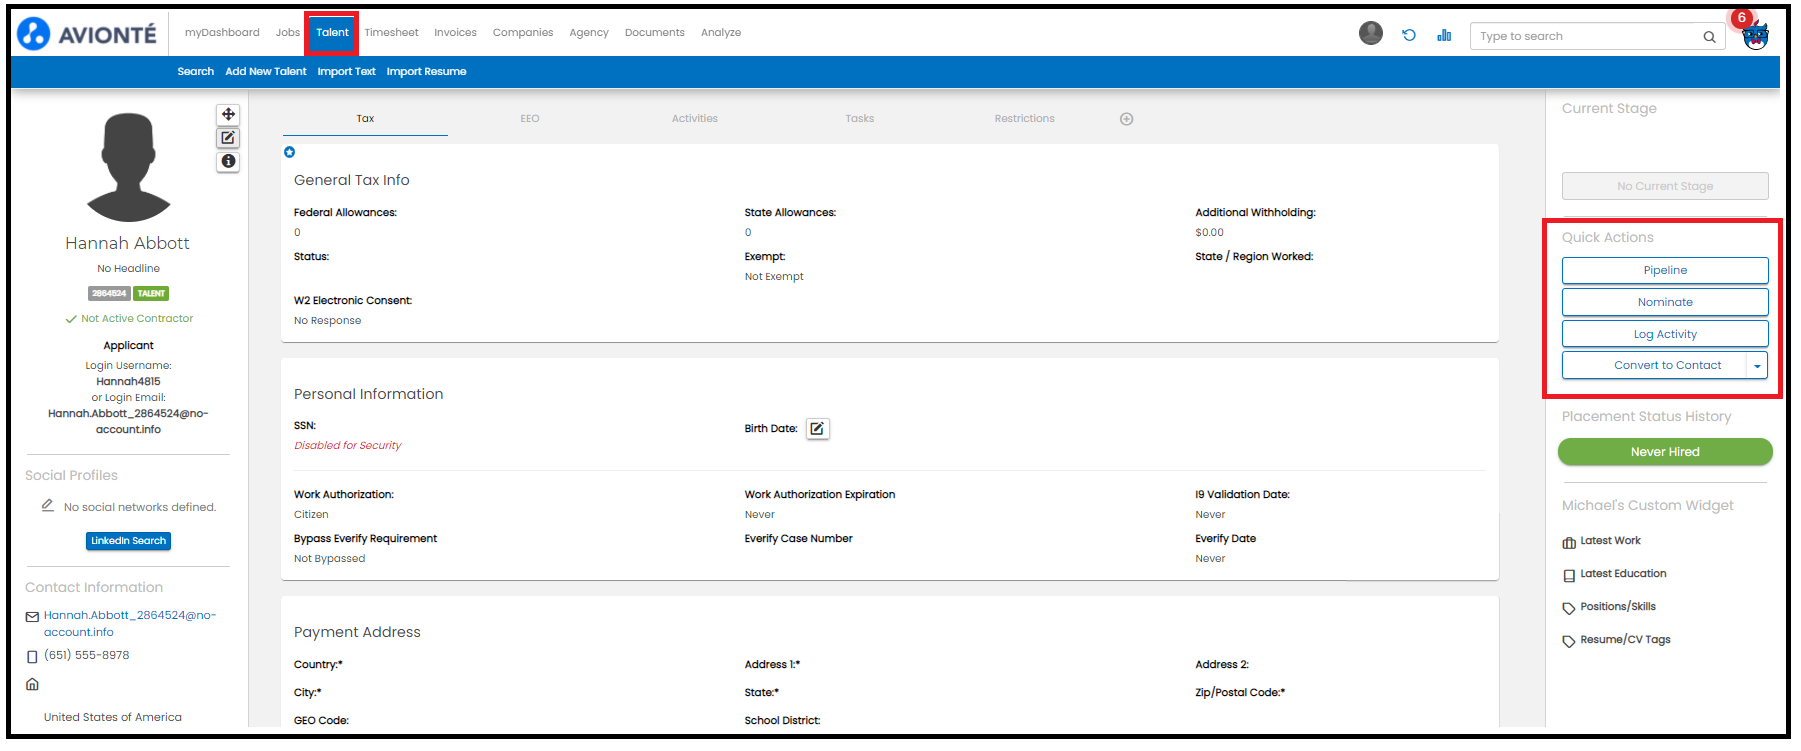Open the user profile avatar icon

click(x=1370, y=33)
